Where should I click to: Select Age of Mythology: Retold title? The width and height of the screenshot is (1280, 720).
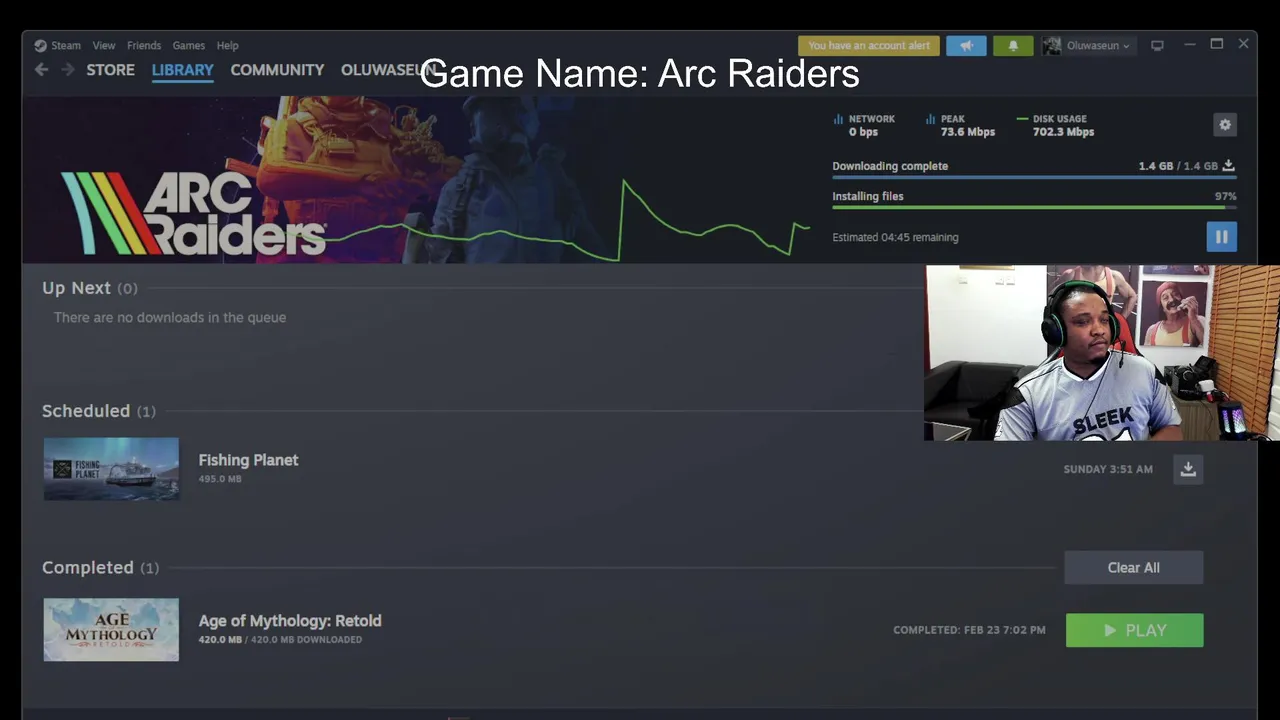click(290, 621)
